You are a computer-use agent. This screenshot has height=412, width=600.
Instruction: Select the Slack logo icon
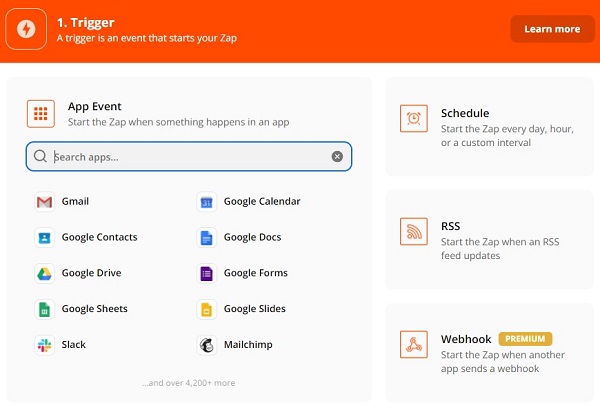[44, 345]
